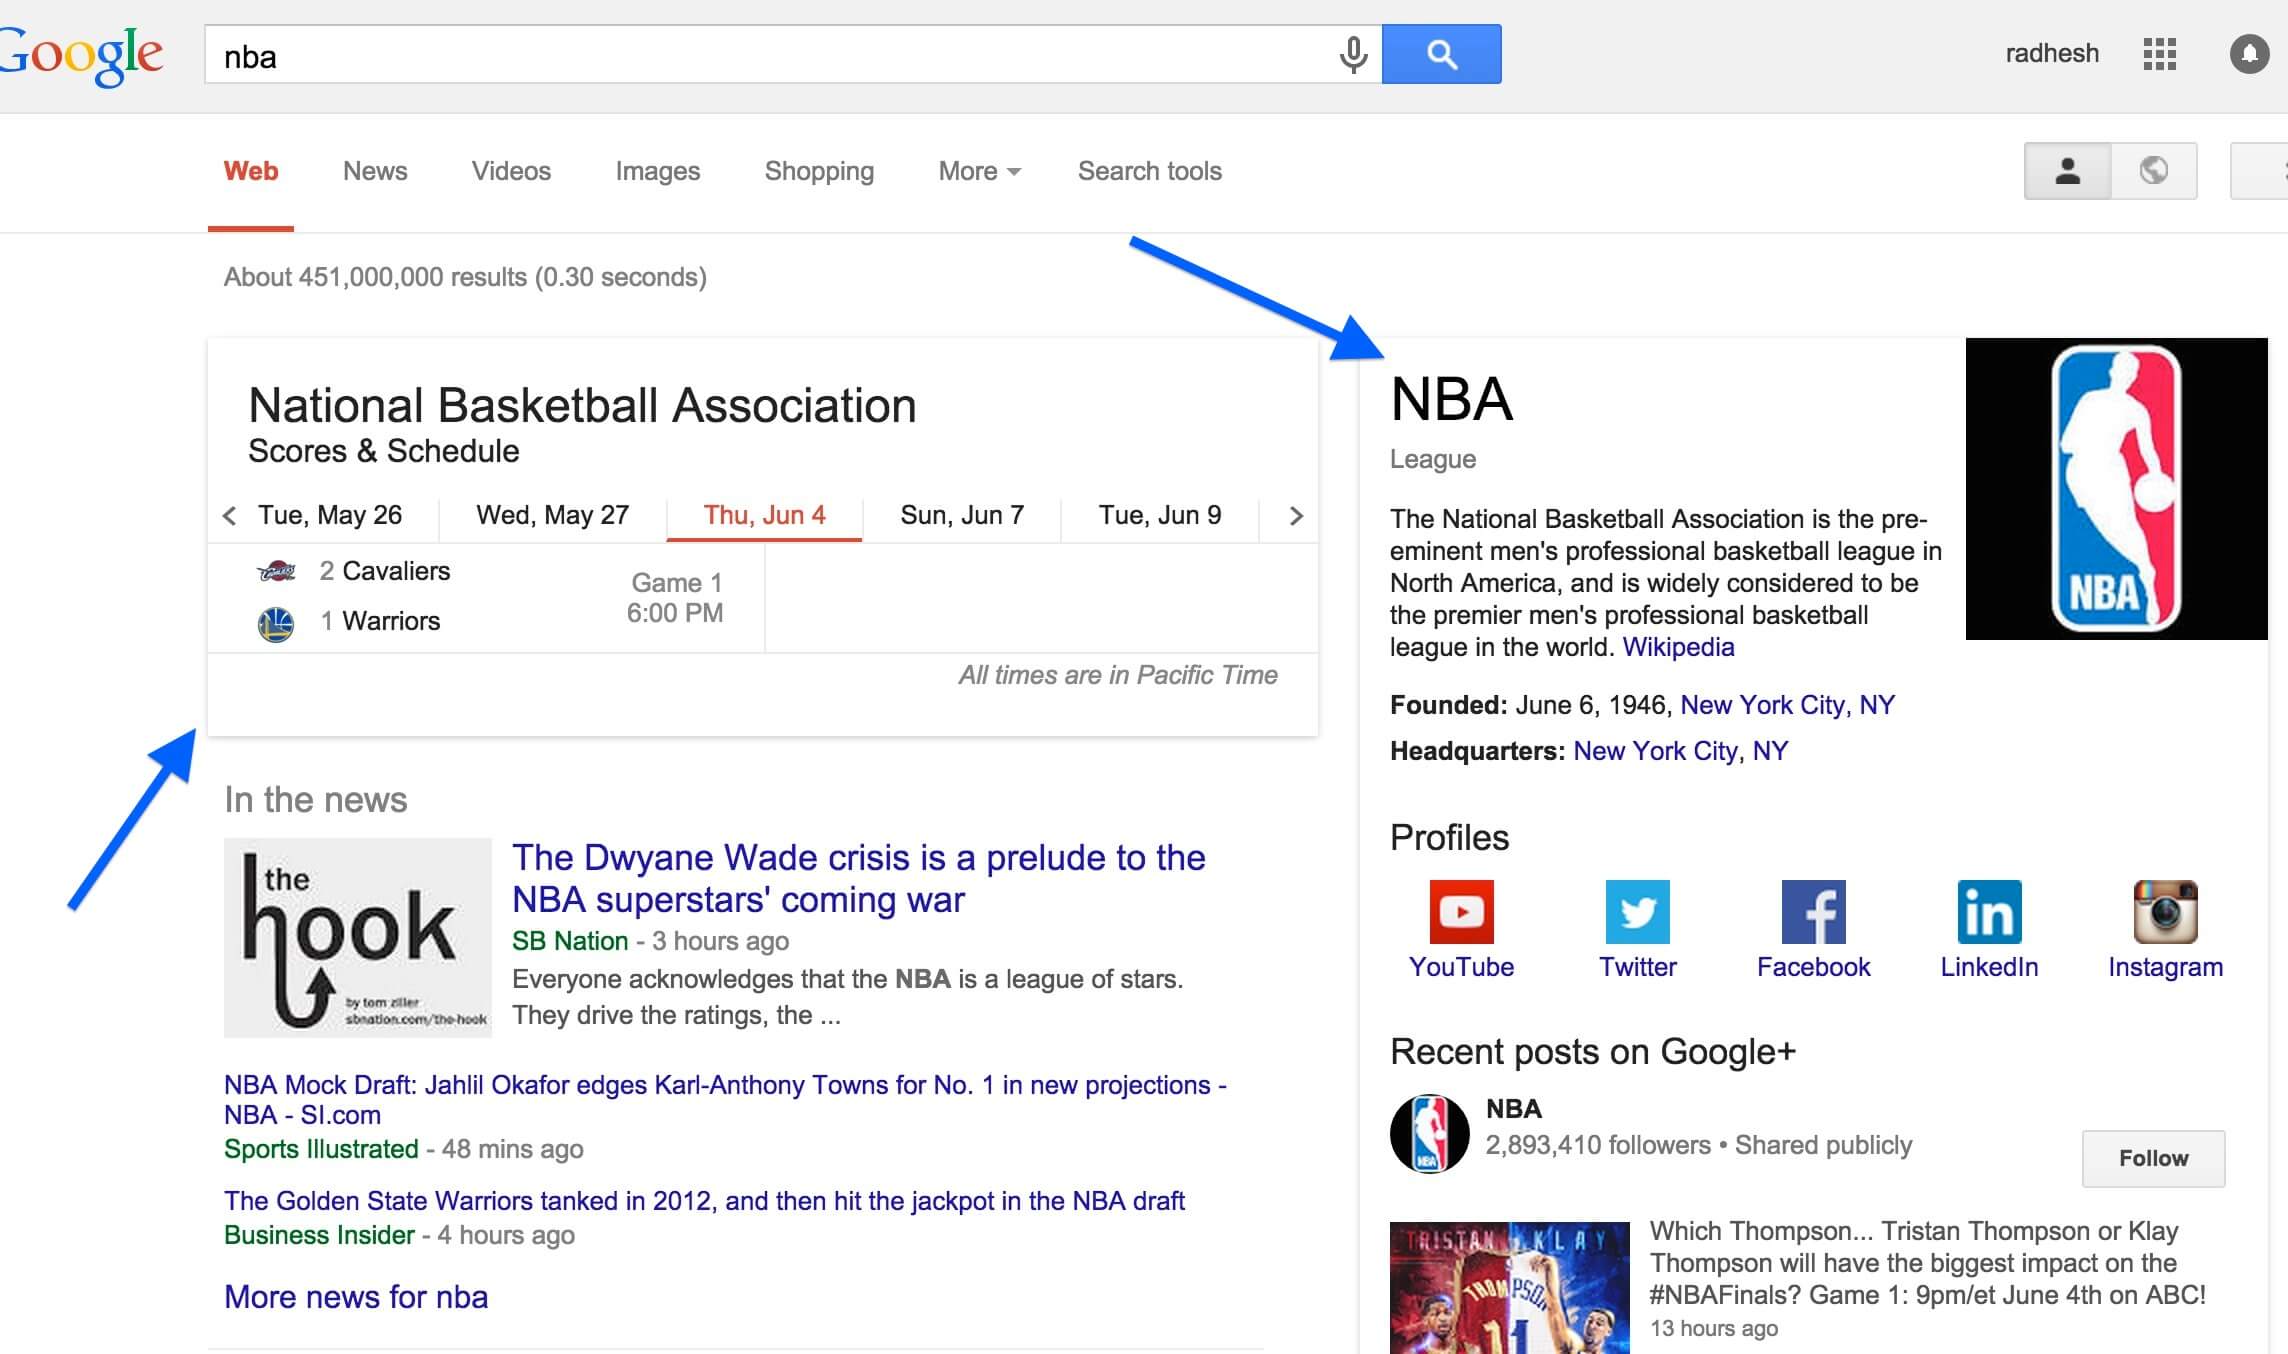The image size is (2288, 1354).
Task: Select the Web tab
Action: click(x=251, y=171)
